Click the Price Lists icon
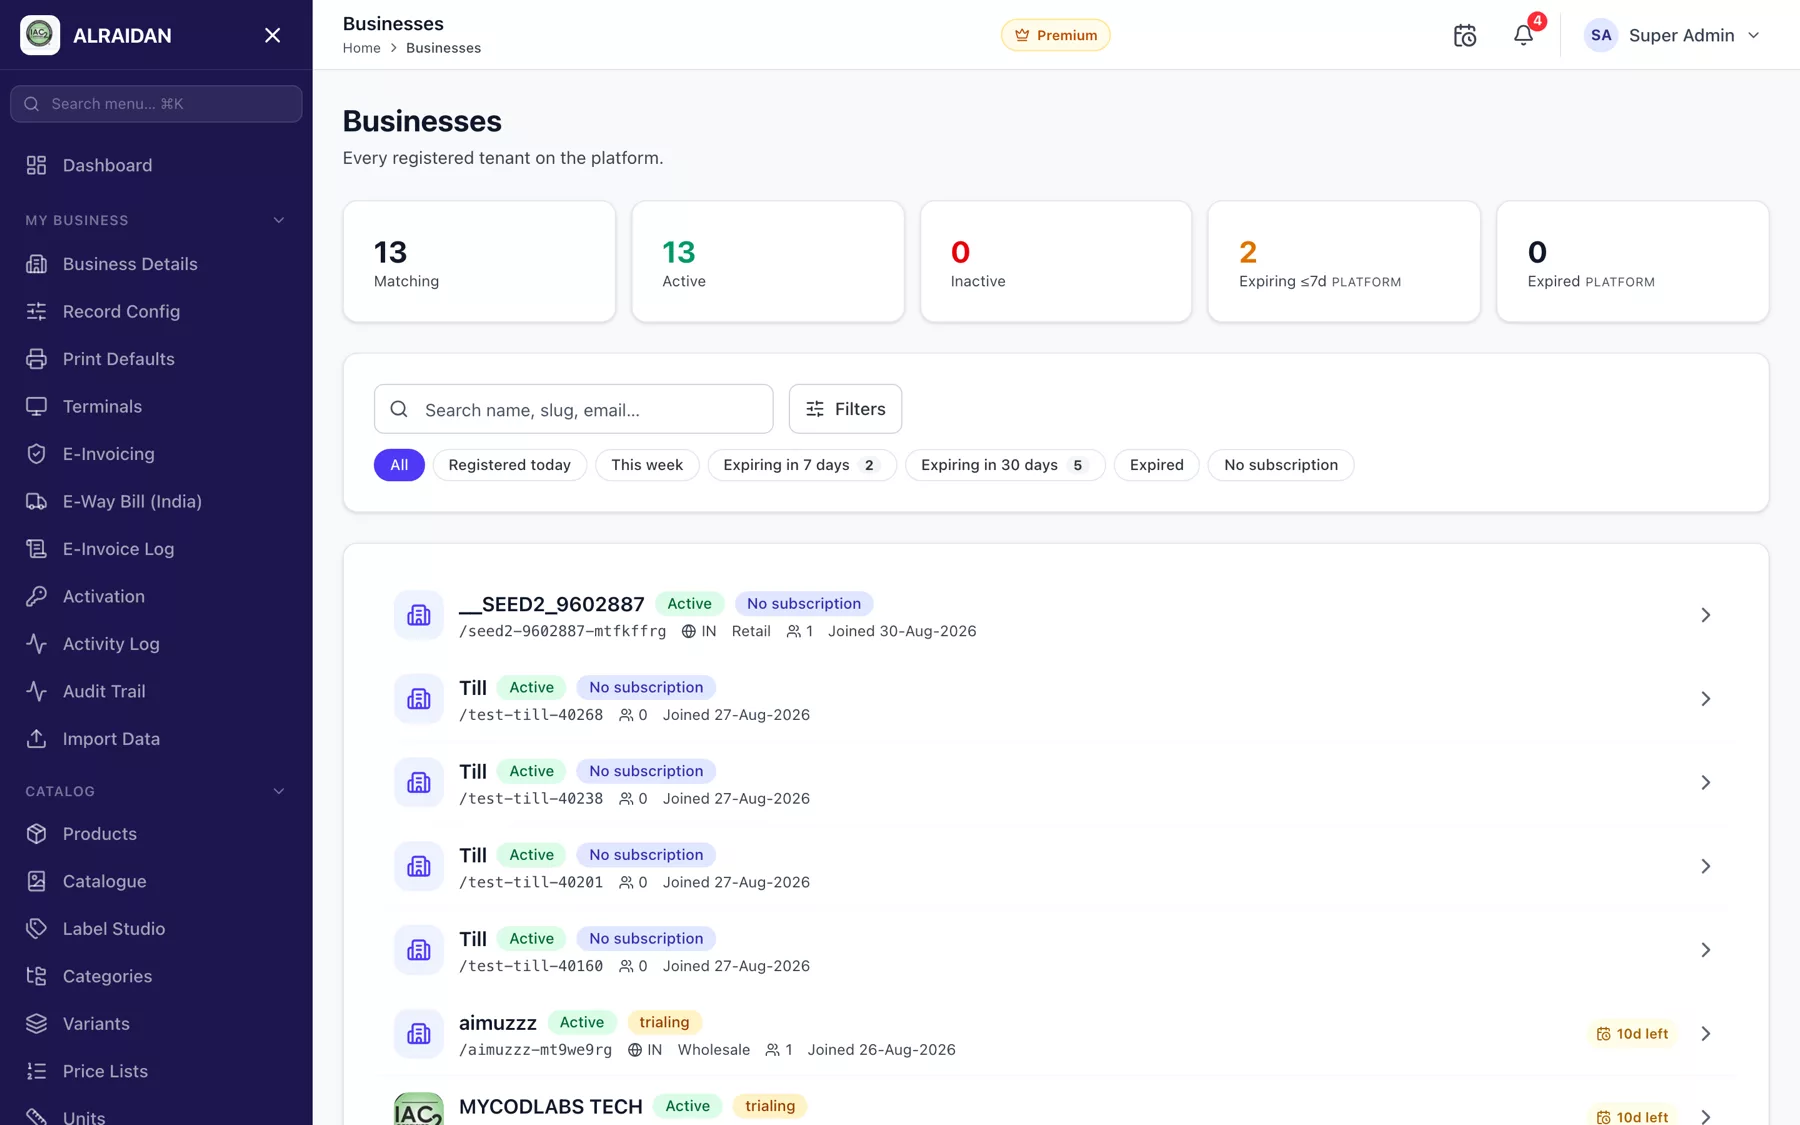This screenshot has width=1800, height=1125. (x=37, y=1071)
